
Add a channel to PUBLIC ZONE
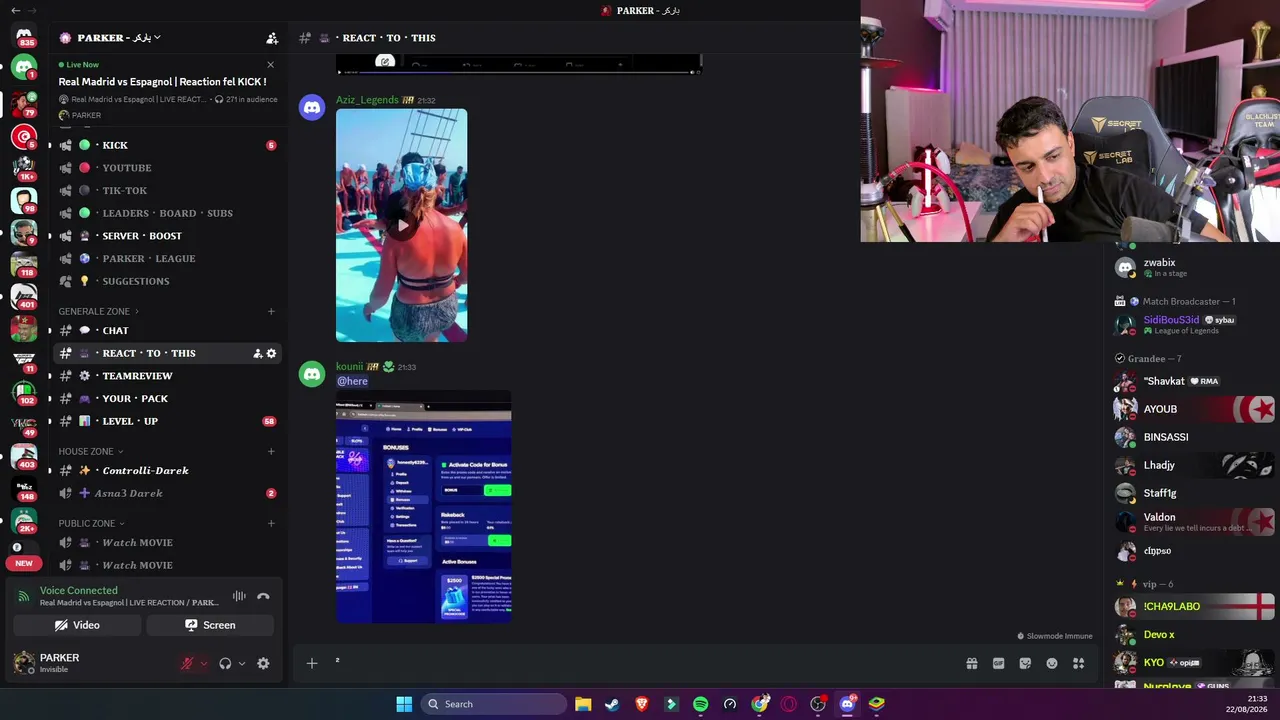271,523
